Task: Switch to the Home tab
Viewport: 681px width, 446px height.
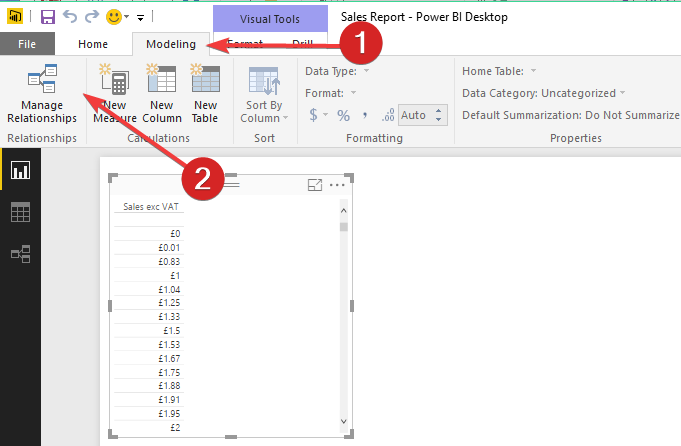Action: [x=93, y=44]
